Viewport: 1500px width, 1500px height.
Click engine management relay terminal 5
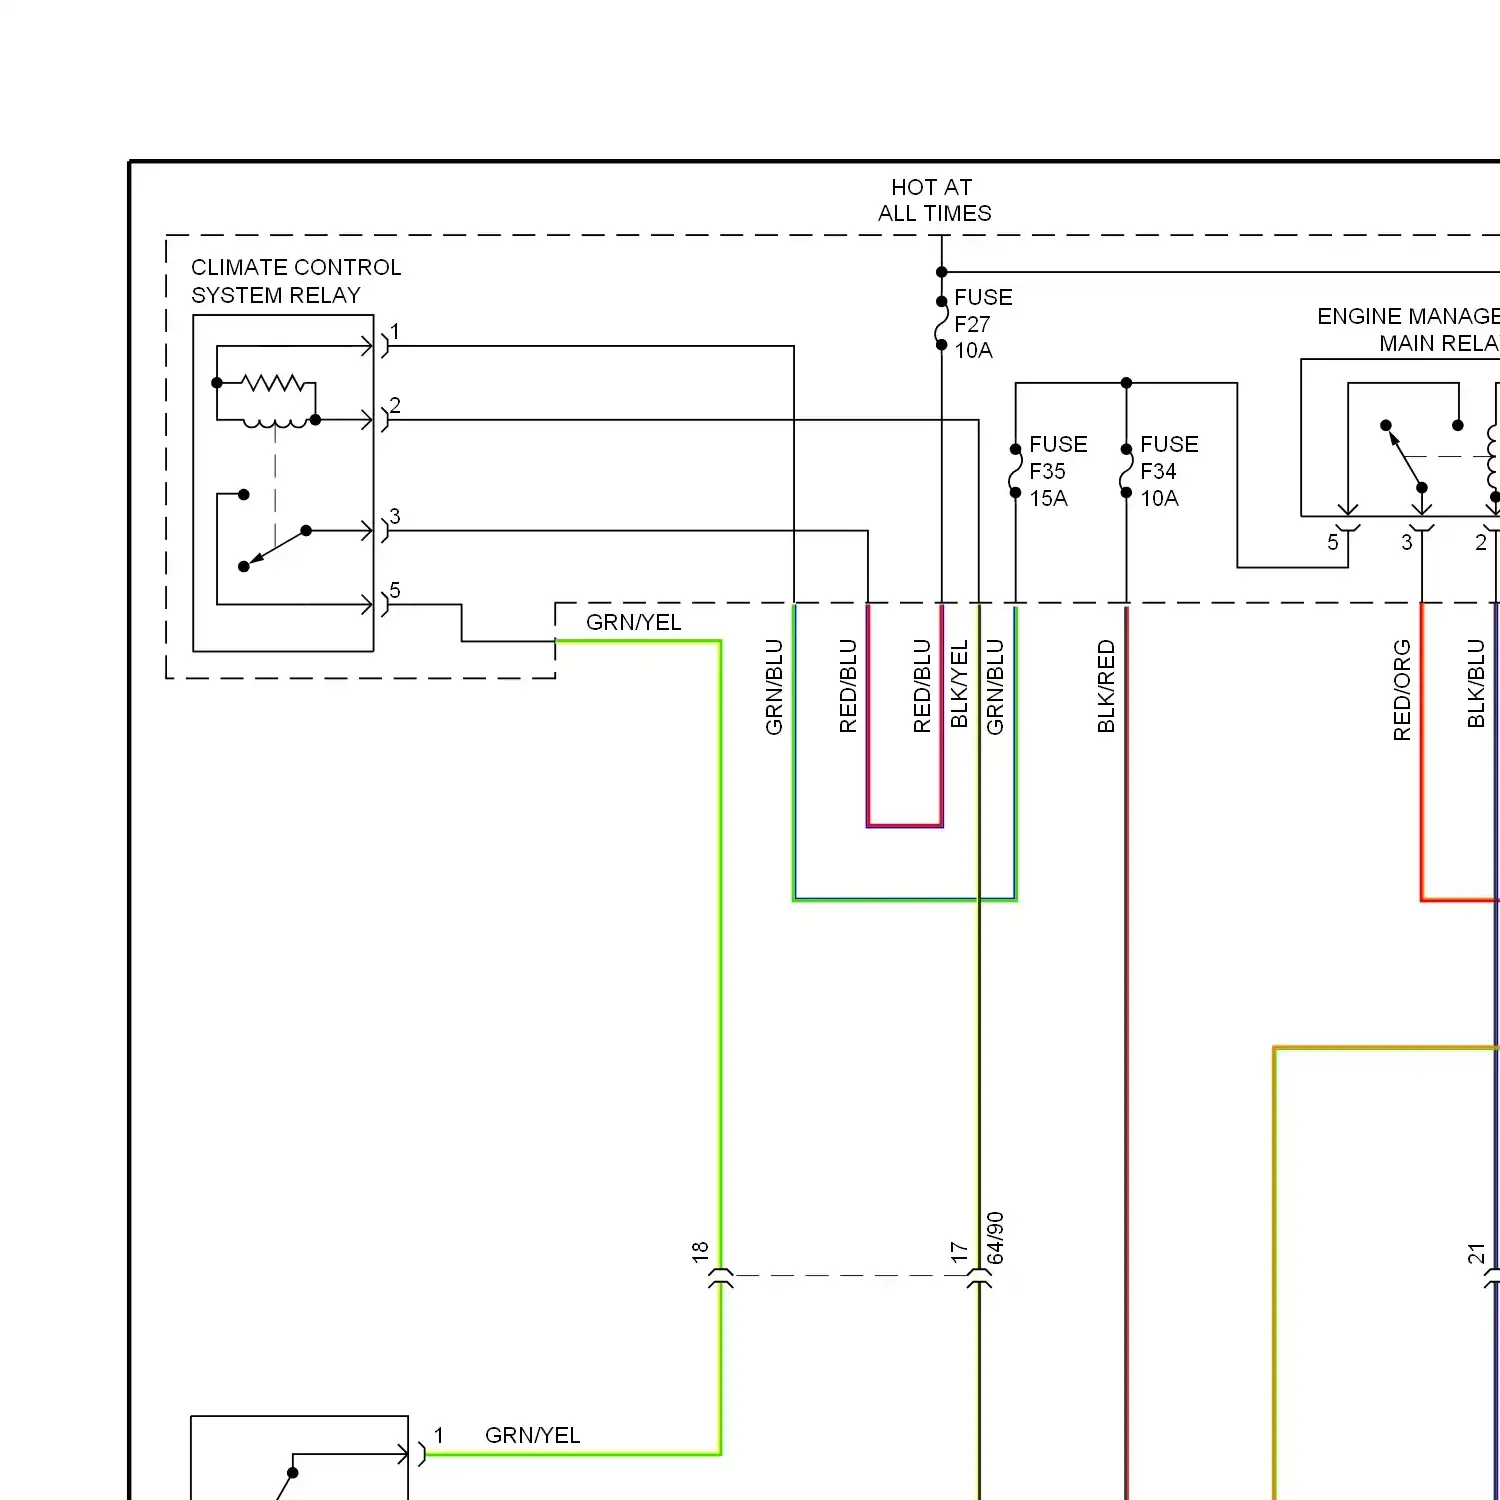[1333, 542]
